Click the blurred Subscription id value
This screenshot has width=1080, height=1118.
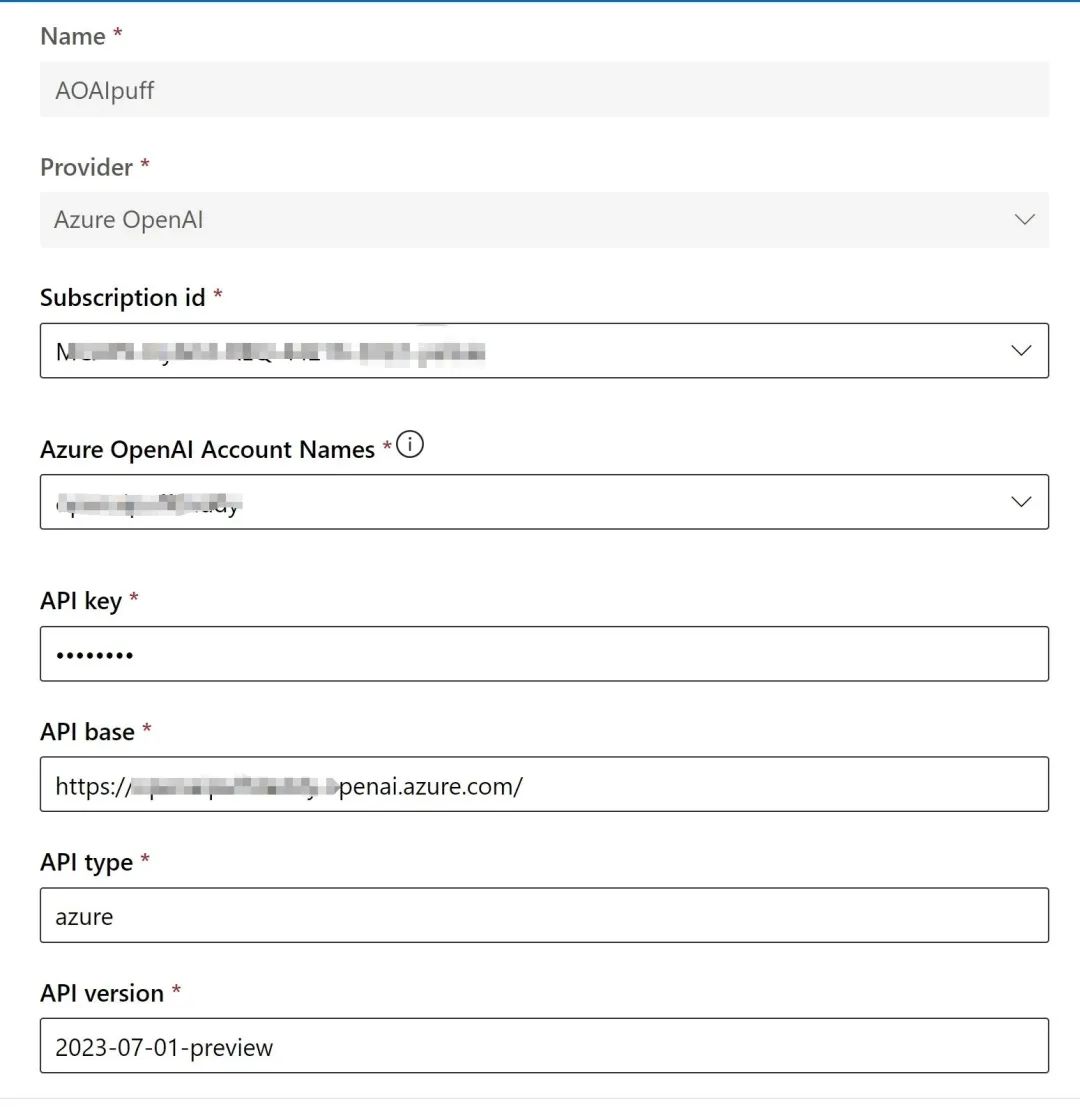[270, 351]
